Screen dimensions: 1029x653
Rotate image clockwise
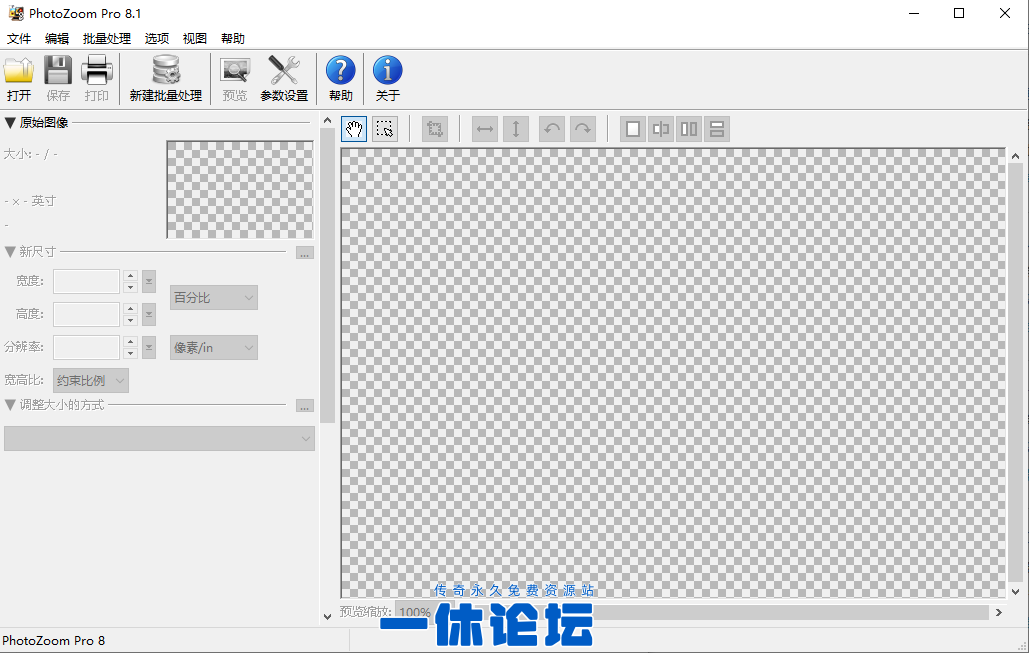tap(583, 129)
